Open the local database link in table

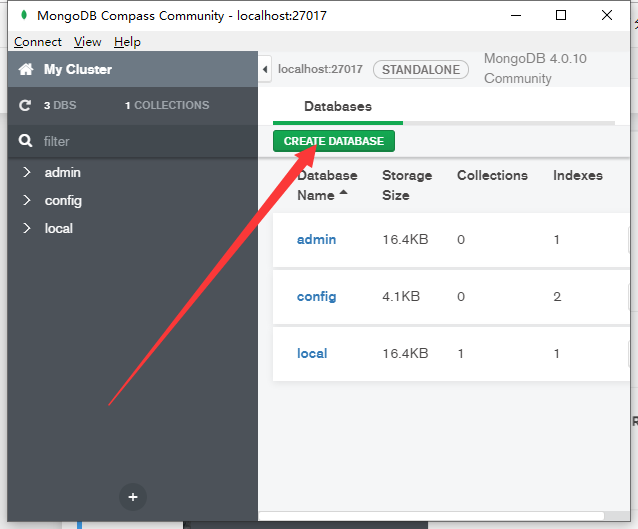point(312,353)
